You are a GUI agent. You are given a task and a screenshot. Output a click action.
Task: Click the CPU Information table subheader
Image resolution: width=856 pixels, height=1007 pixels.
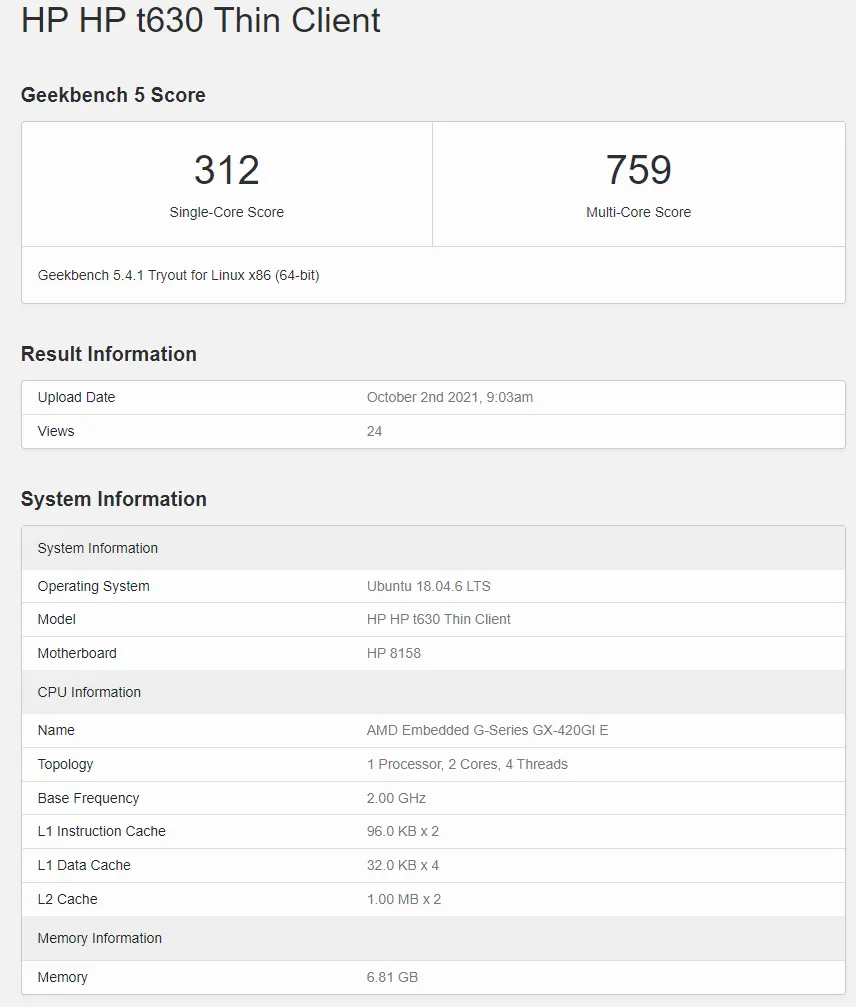(89, 692)
